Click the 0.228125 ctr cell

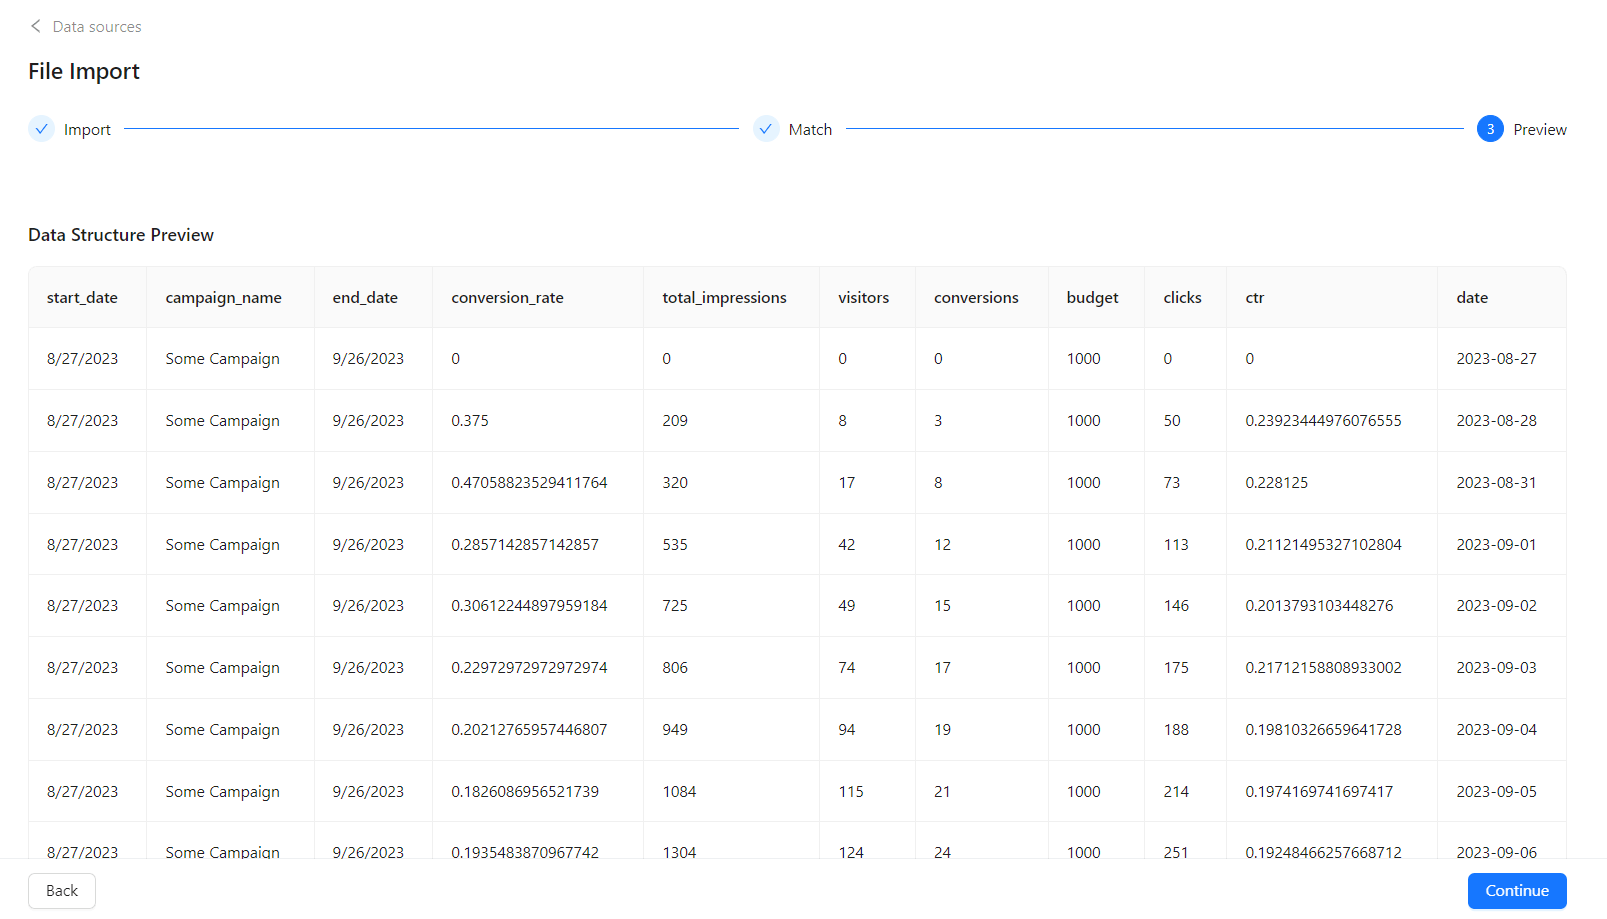click(x=1276, y=483)
